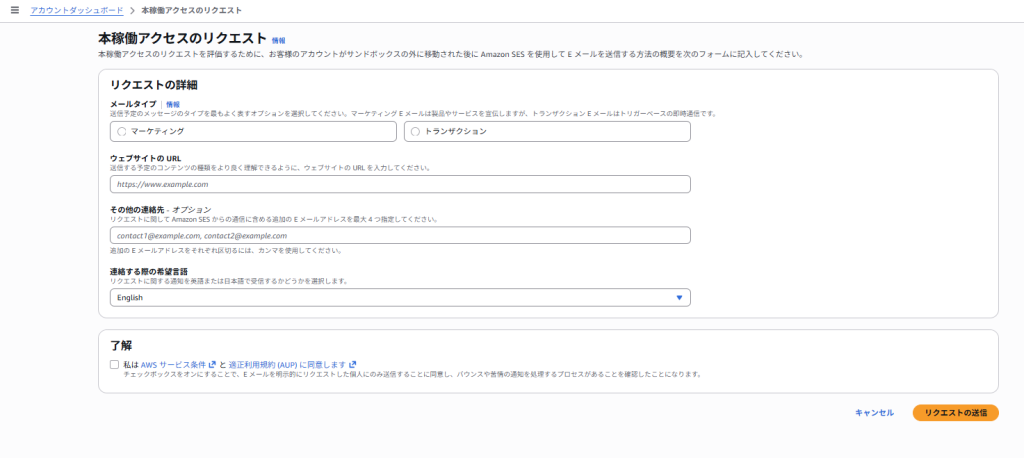Click the breadcrumb chevron separator

[x=132, y=10]
